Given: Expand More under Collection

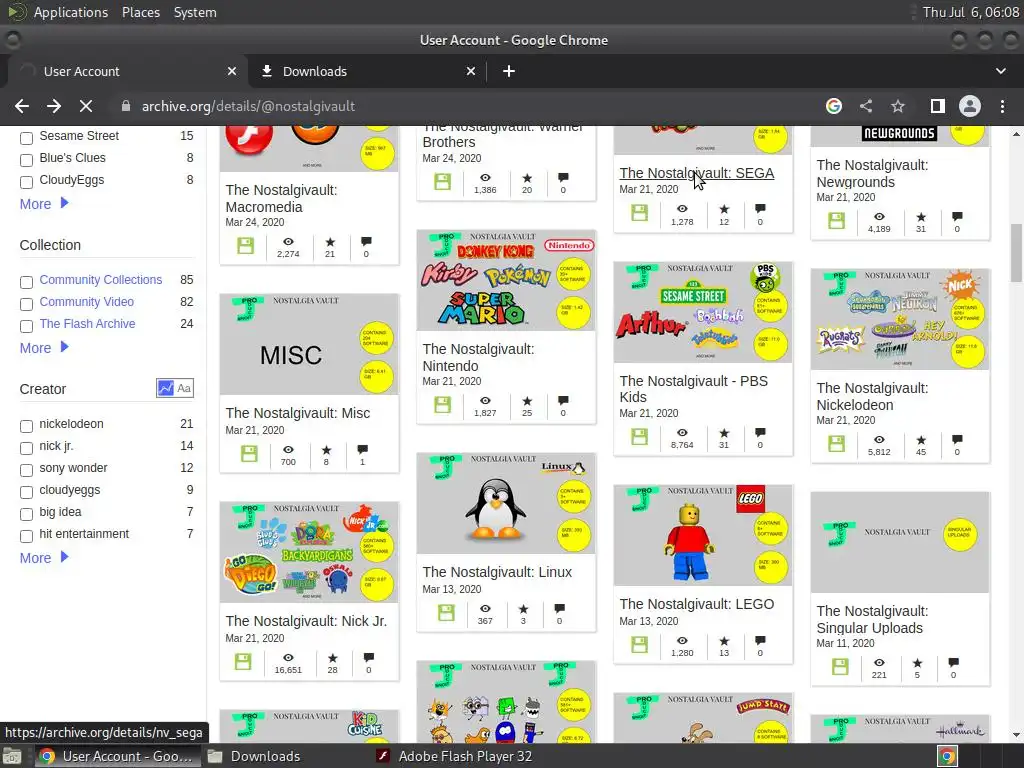Looking at the screenshot, I should pos(44,348).
